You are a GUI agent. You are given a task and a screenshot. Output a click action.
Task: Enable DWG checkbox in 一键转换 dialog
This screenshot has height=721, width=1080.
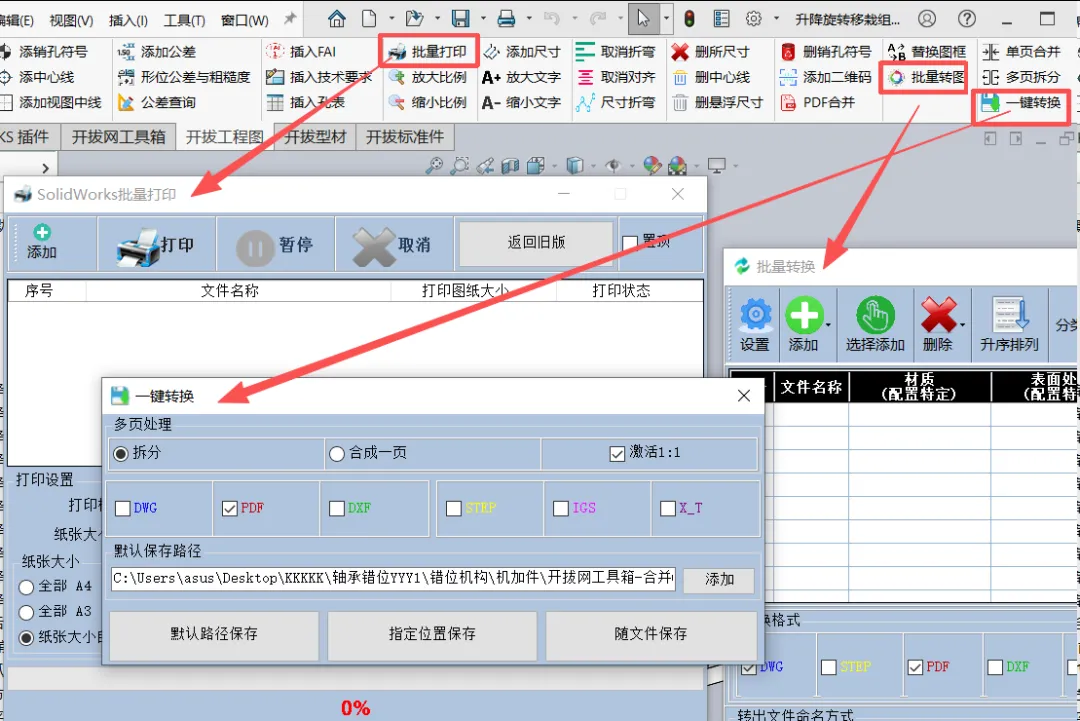(123, 508)
